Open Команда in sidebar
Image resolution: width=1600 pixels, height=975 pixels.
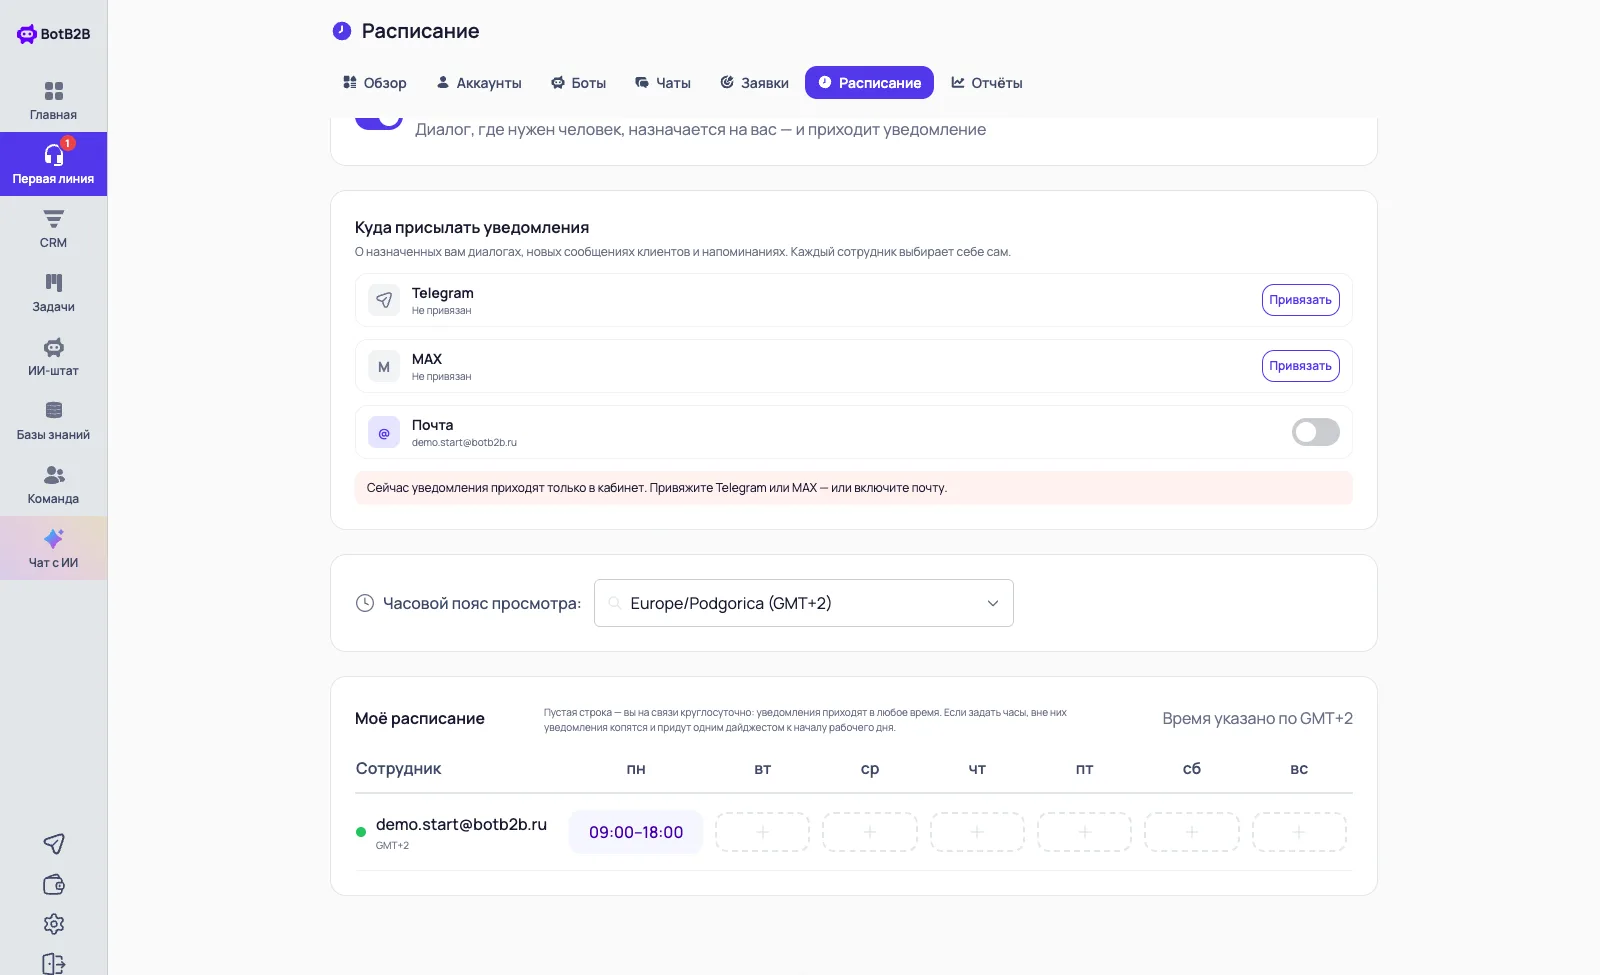tap(54, 484)
